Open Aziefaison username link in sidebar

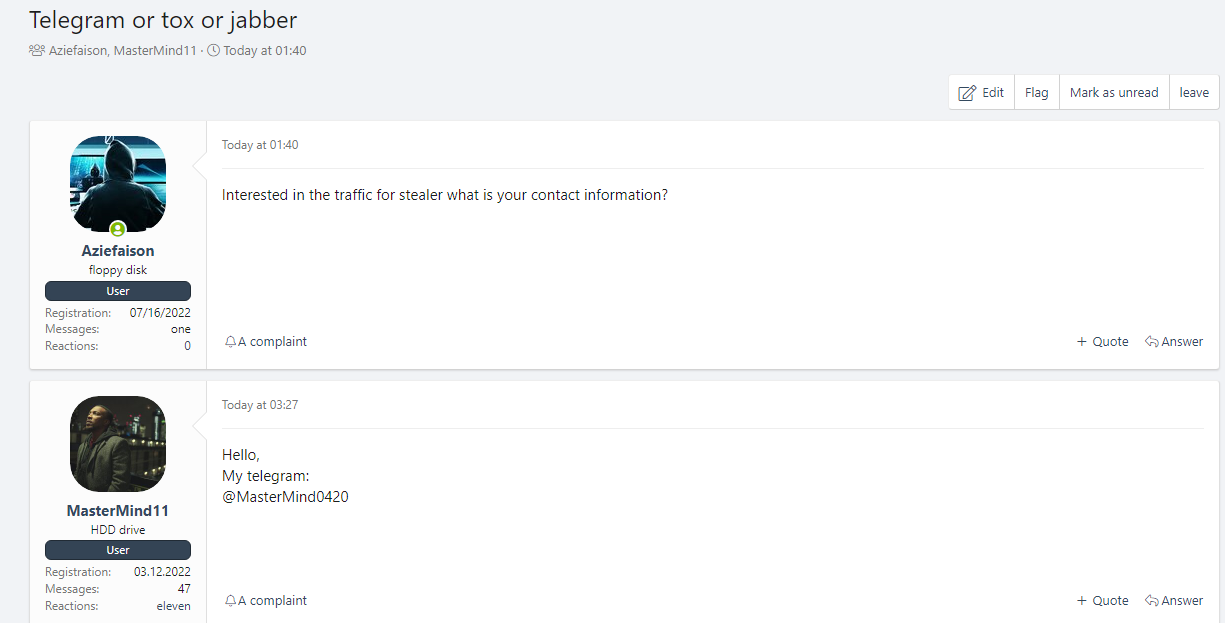point(118,251)
